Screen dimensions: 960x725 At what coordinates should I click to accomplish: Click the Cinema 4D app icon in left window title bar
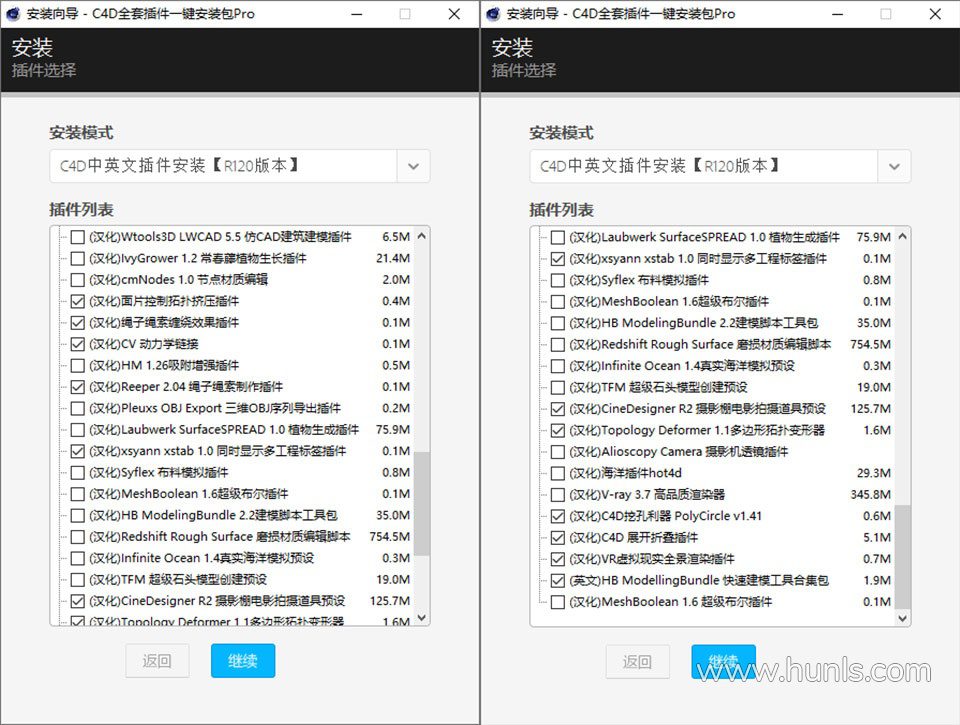[x=12, y=13]
